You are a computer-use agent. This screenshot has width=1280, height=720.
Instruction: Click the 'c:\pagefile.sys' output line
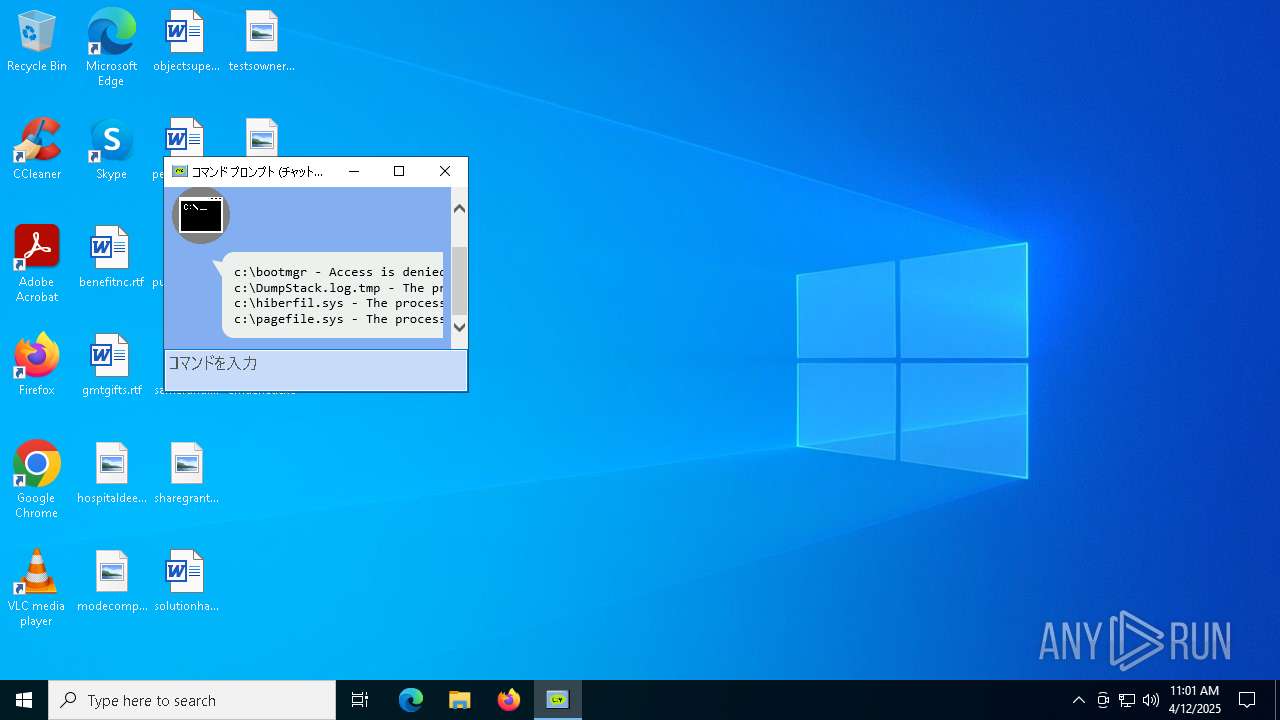pos(339,319)
